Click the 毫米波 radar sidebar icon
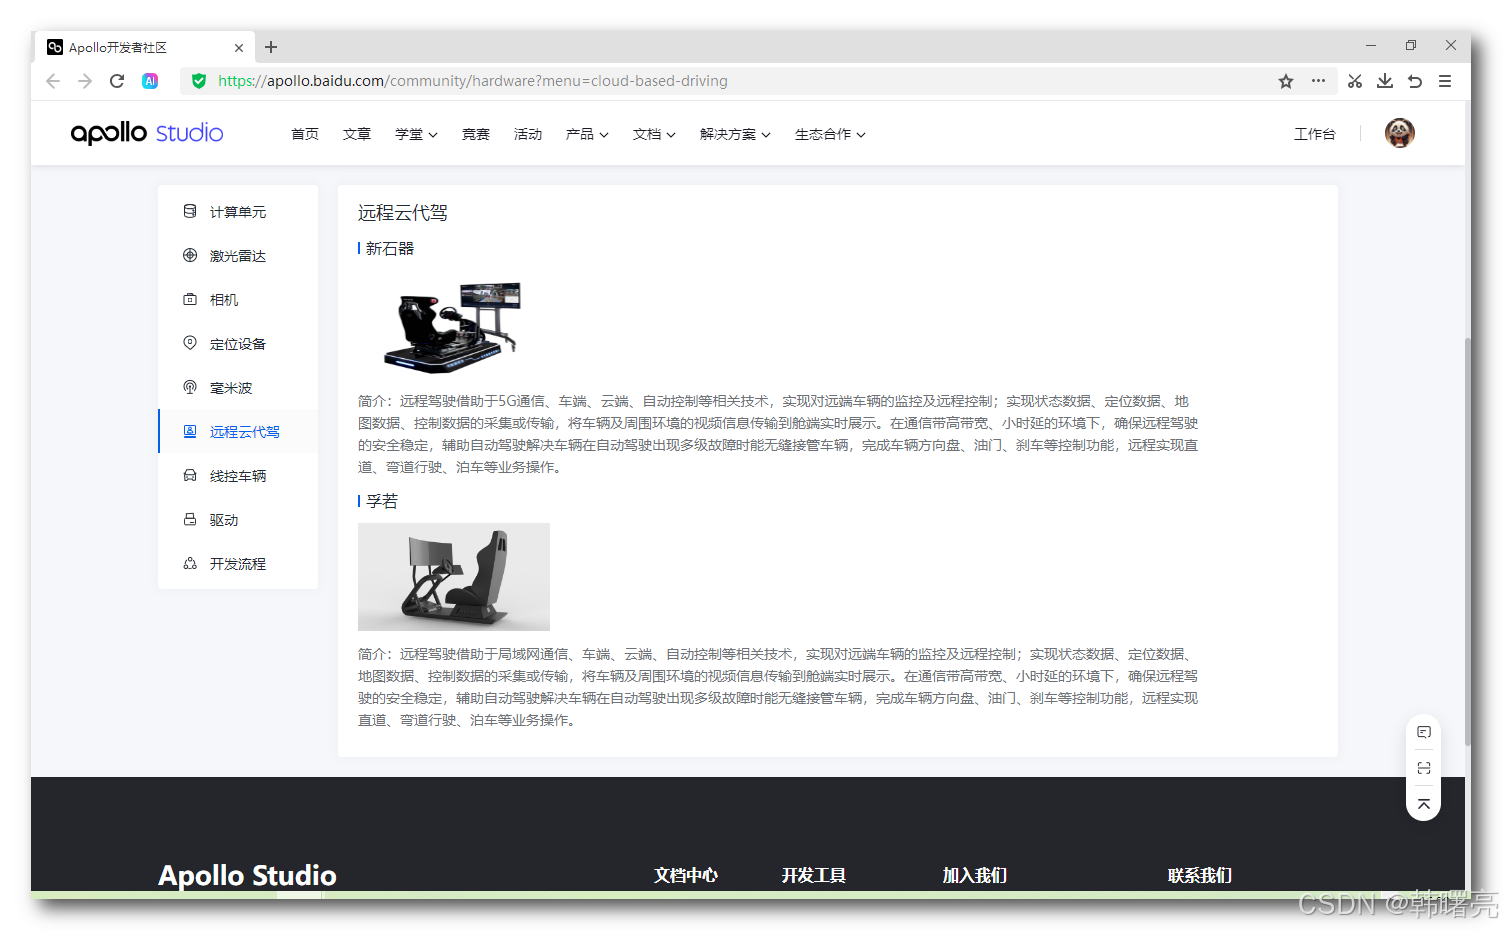Image resolution: width=1503 pixels, height=931 pixels. [190, 387]
